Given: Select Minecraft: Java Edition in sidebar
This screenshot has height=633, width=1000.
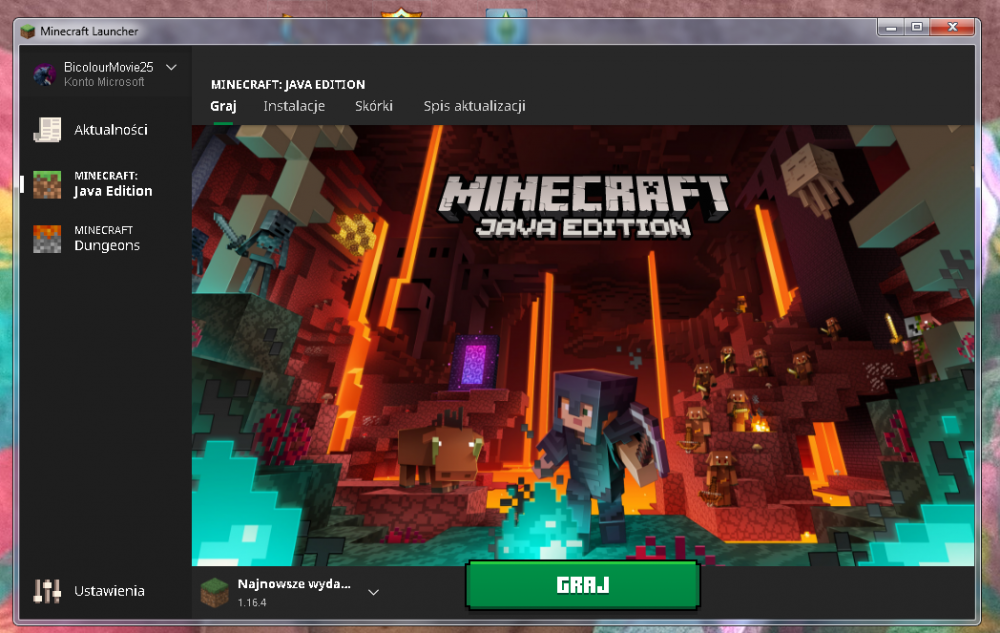Looking at the screenshot, I should pyautogui.click(x=105, y=184).
